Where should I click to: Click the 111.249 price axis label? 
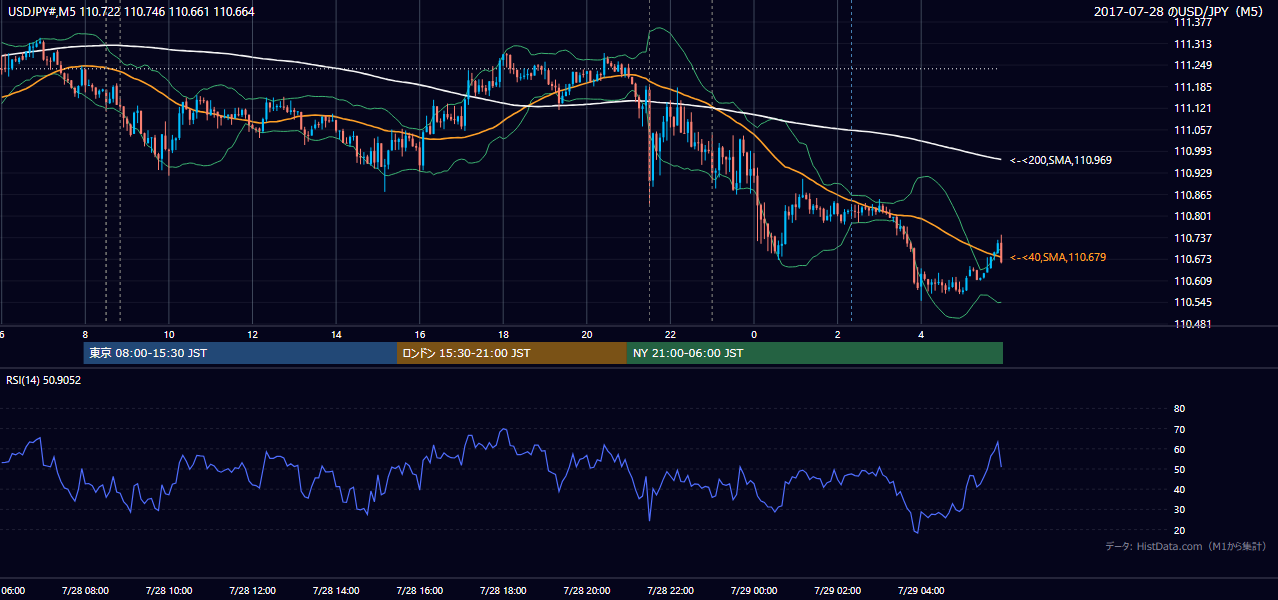click(x=1193, y=66)
